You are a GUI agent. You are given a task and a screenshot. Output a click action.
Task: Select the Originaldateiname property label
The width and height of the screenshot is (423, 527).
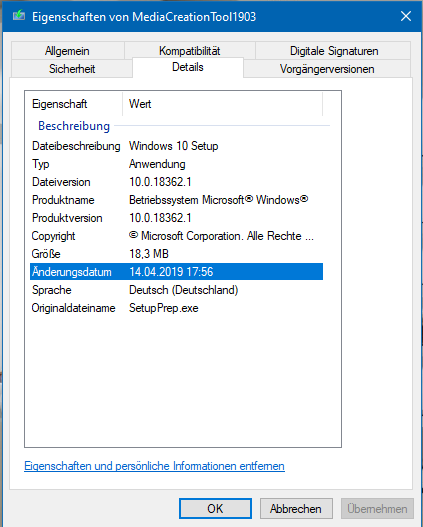click(x=74, y=308)
